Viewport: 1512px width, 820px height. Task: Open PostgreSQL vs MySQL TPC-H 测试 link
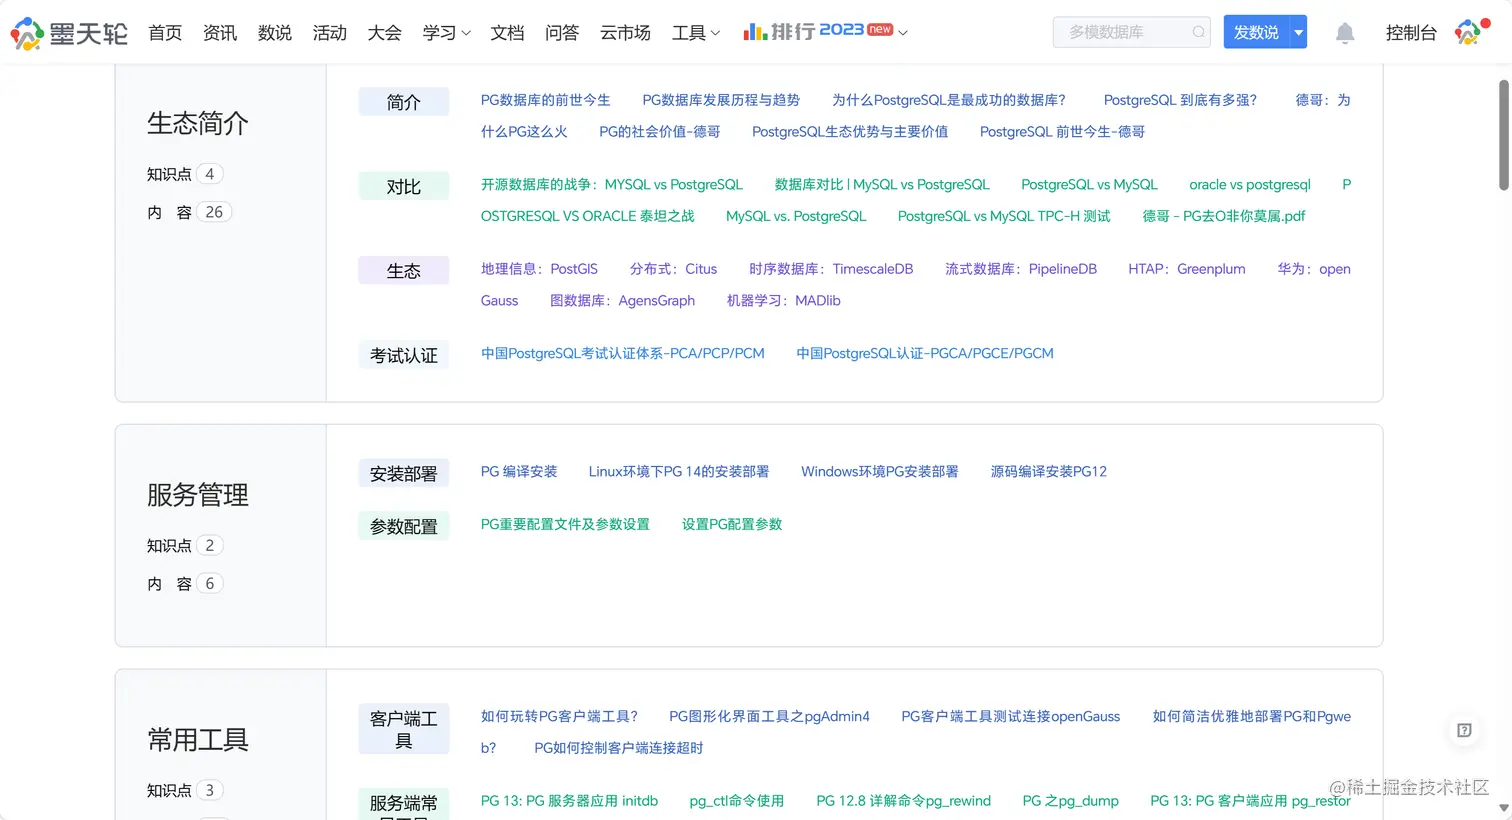pos(1004,216)
